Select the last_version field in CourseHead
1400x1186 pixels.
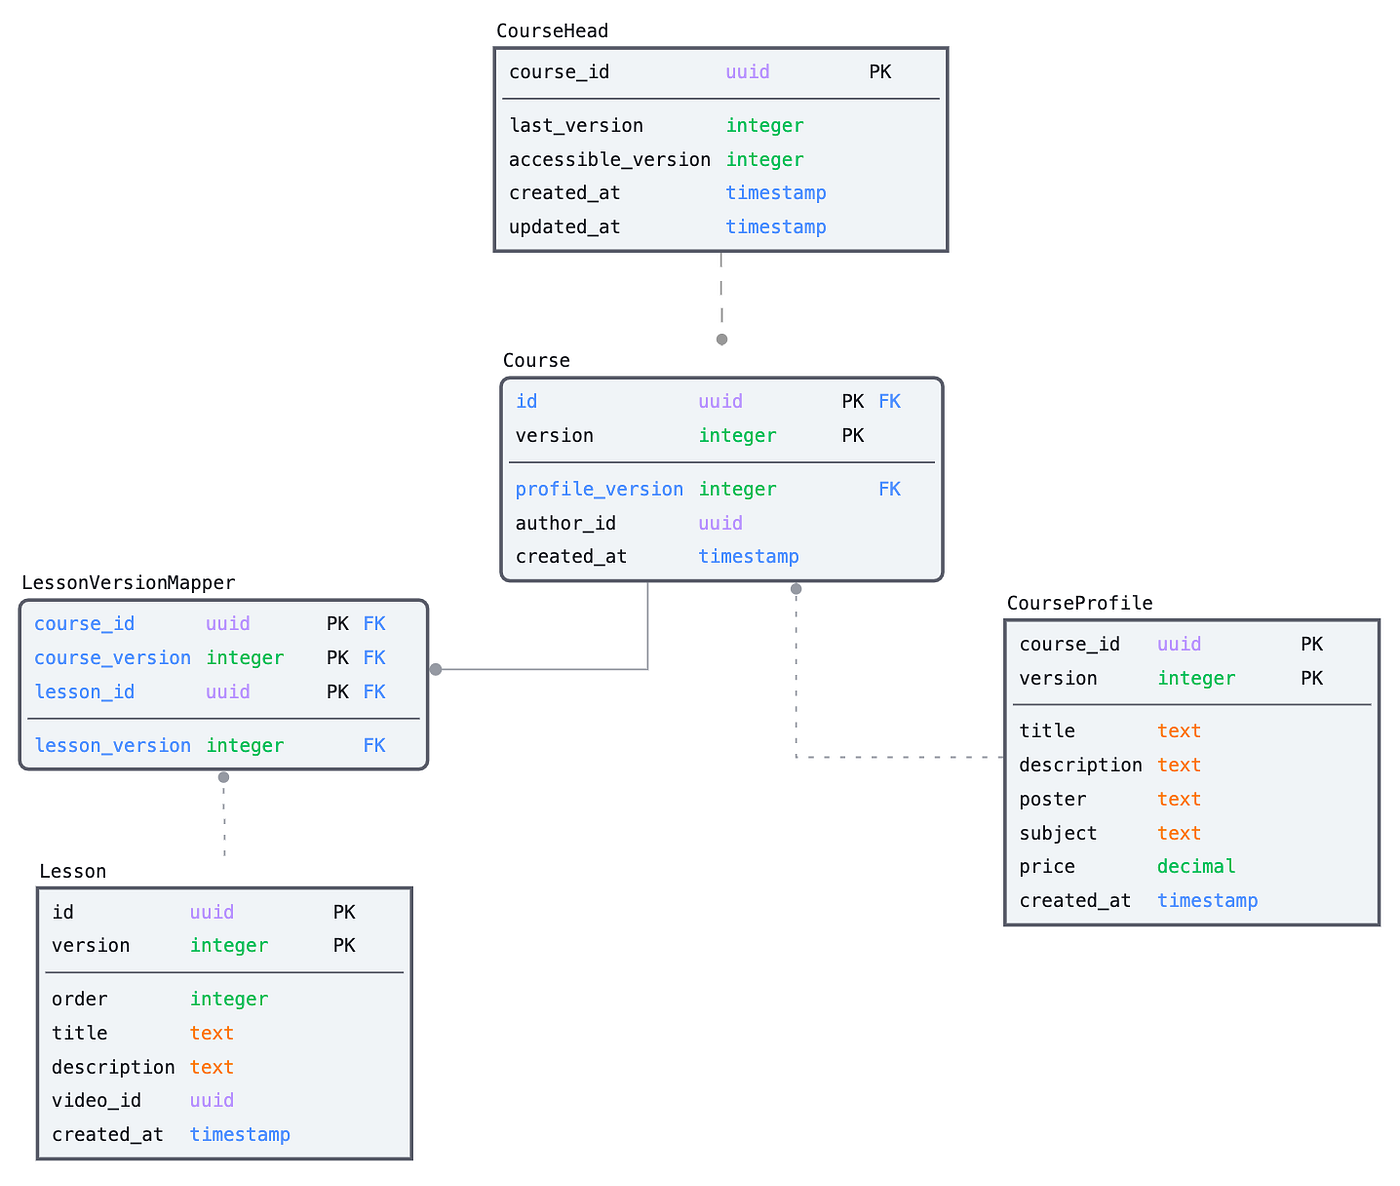pos(576,124)
